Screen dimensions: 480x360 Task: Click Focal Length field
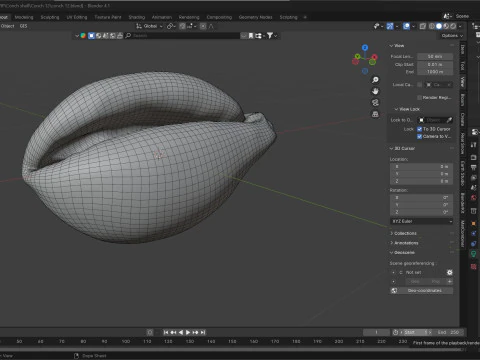coord(435,57)
